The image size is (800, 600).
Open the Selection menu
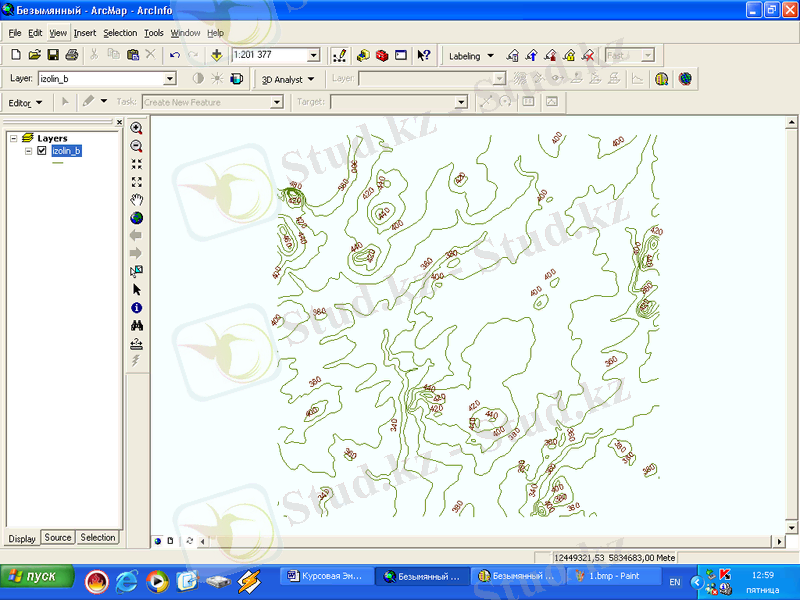120,33
